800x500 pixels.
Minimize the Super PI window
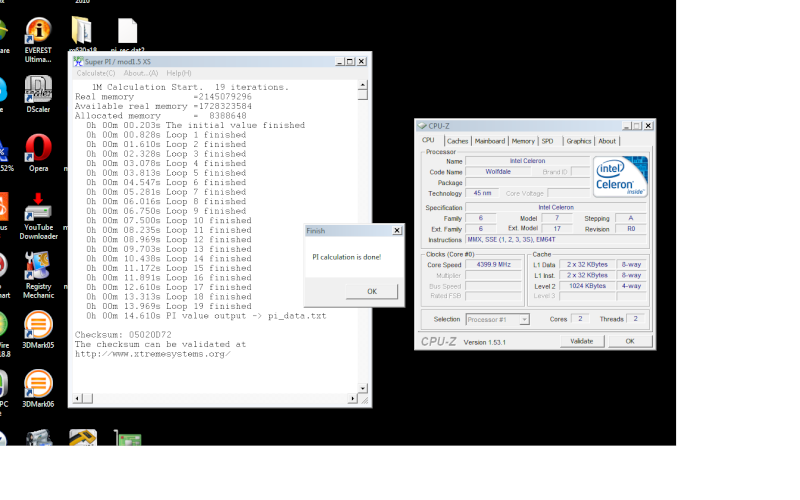tap(340, 61)
